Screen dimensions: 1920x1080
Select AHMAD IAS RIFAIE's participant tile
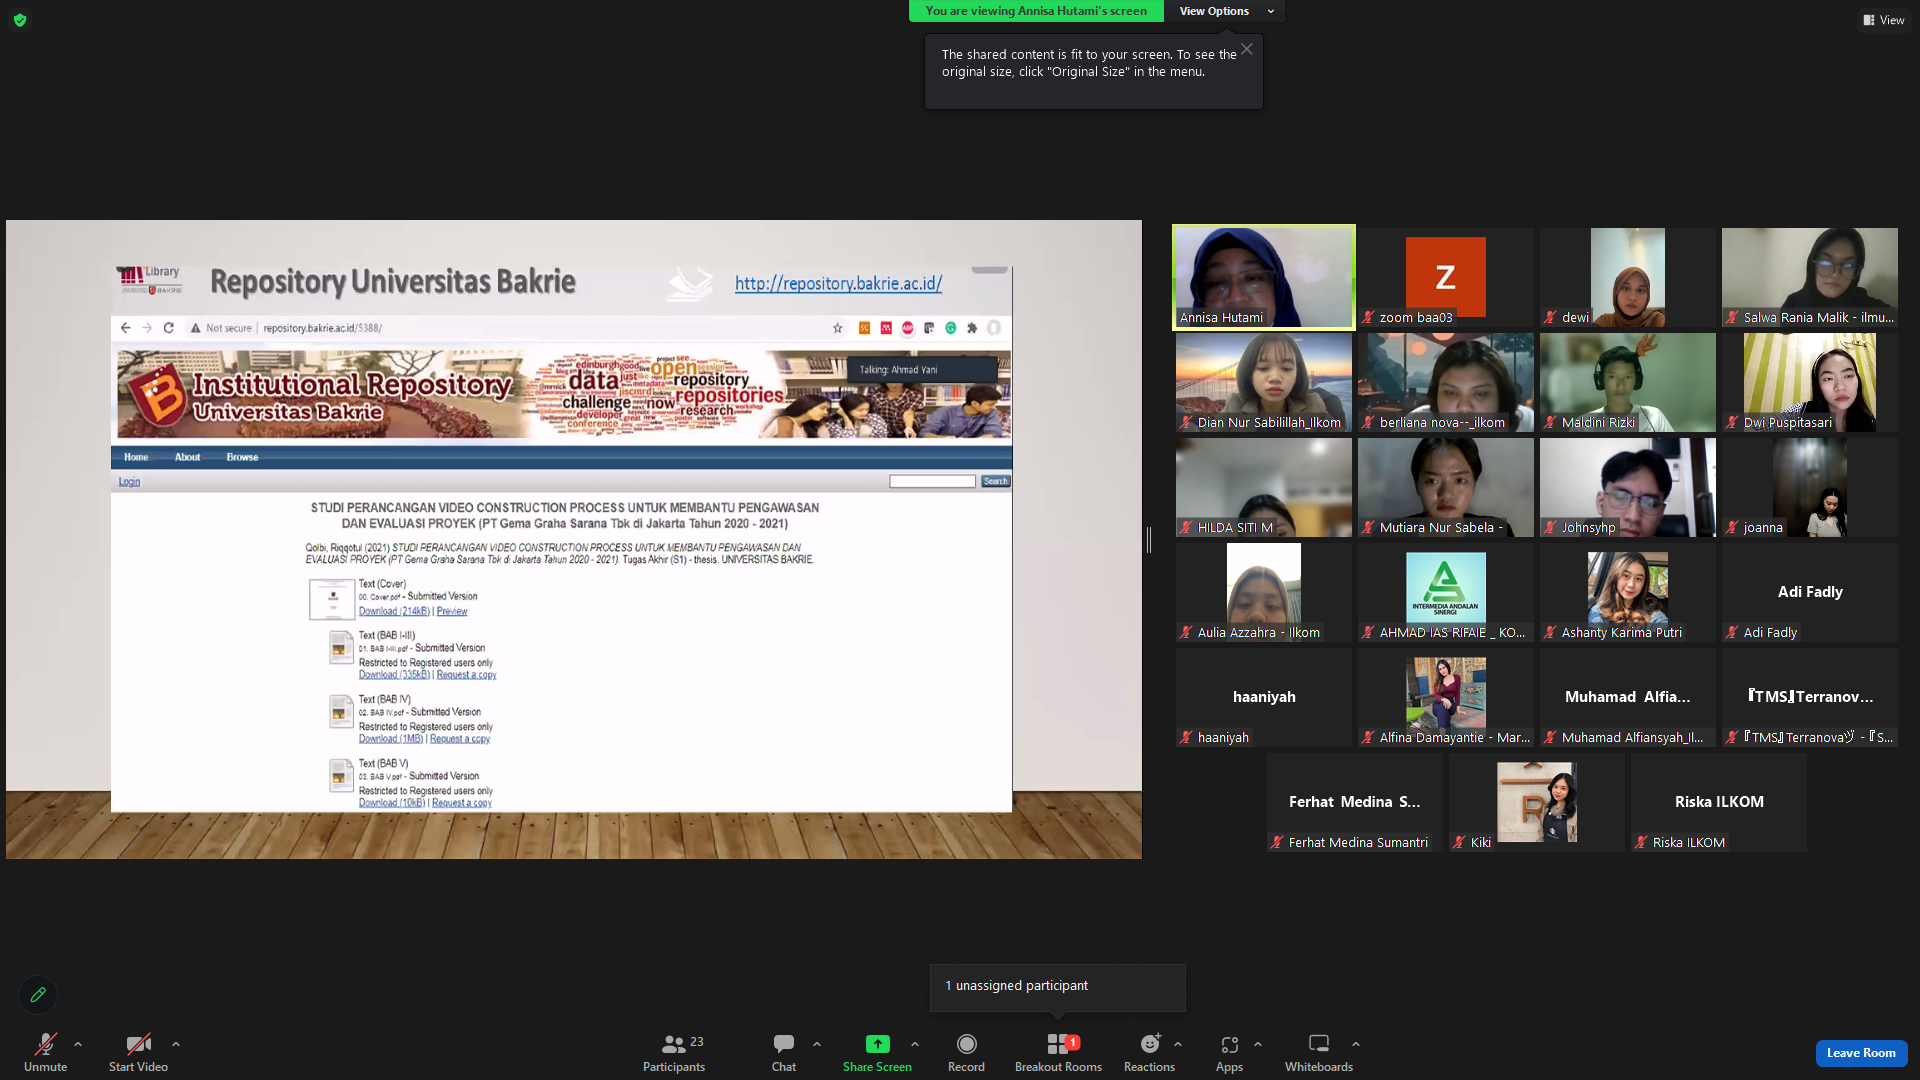point(1446,592)
